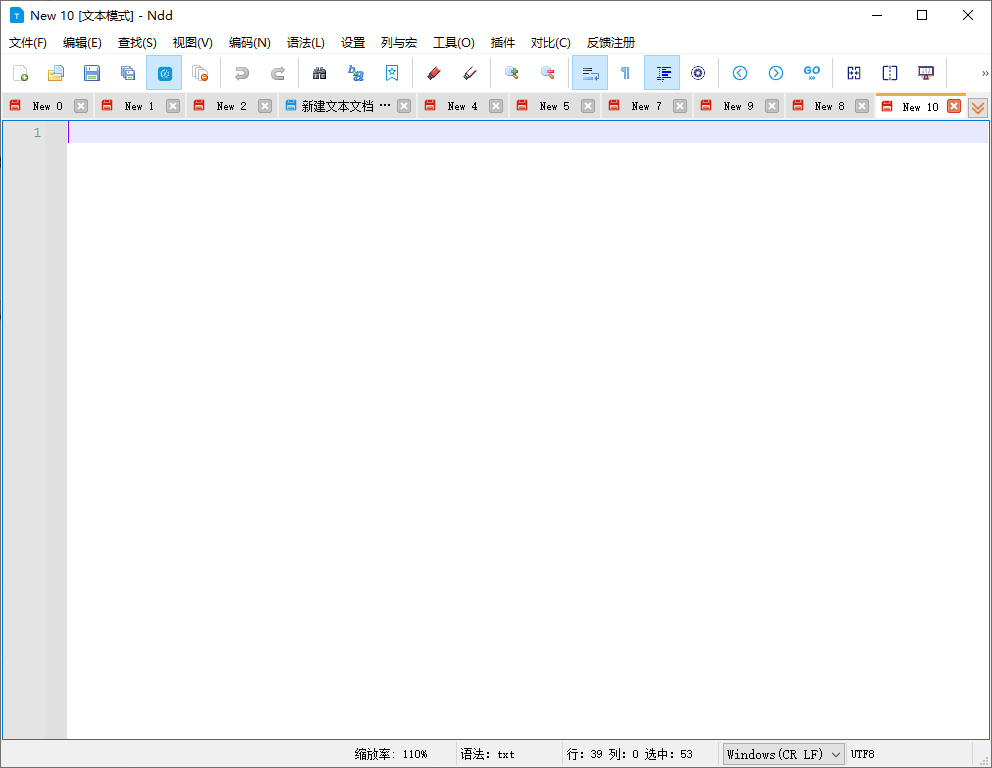
Task: Toggle show-all-characters pilcrow icon
Action: pos(625,73)
